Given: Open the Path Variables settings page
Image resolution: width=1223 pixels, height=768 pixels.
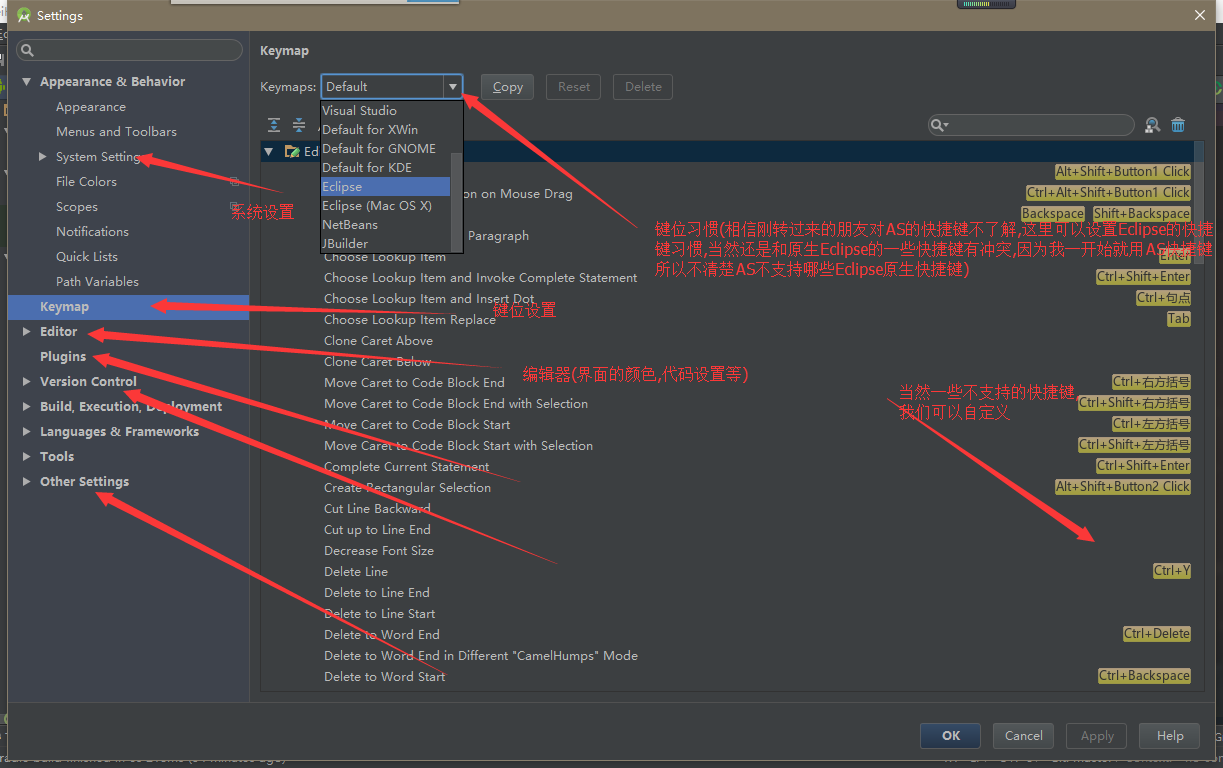Looking at the screenshot, I should (97, 282).
